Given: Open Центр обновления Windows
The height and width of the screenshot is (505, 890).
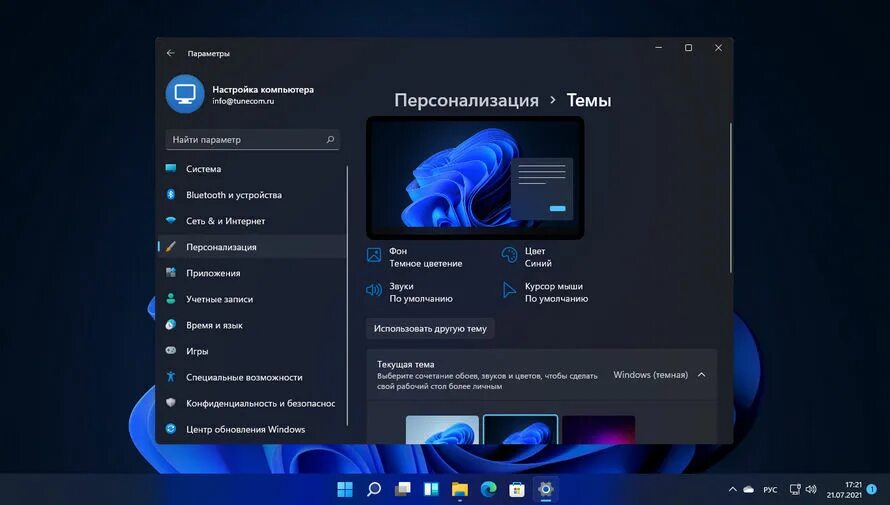Looking at the screenshot, I should click(251, 429).
